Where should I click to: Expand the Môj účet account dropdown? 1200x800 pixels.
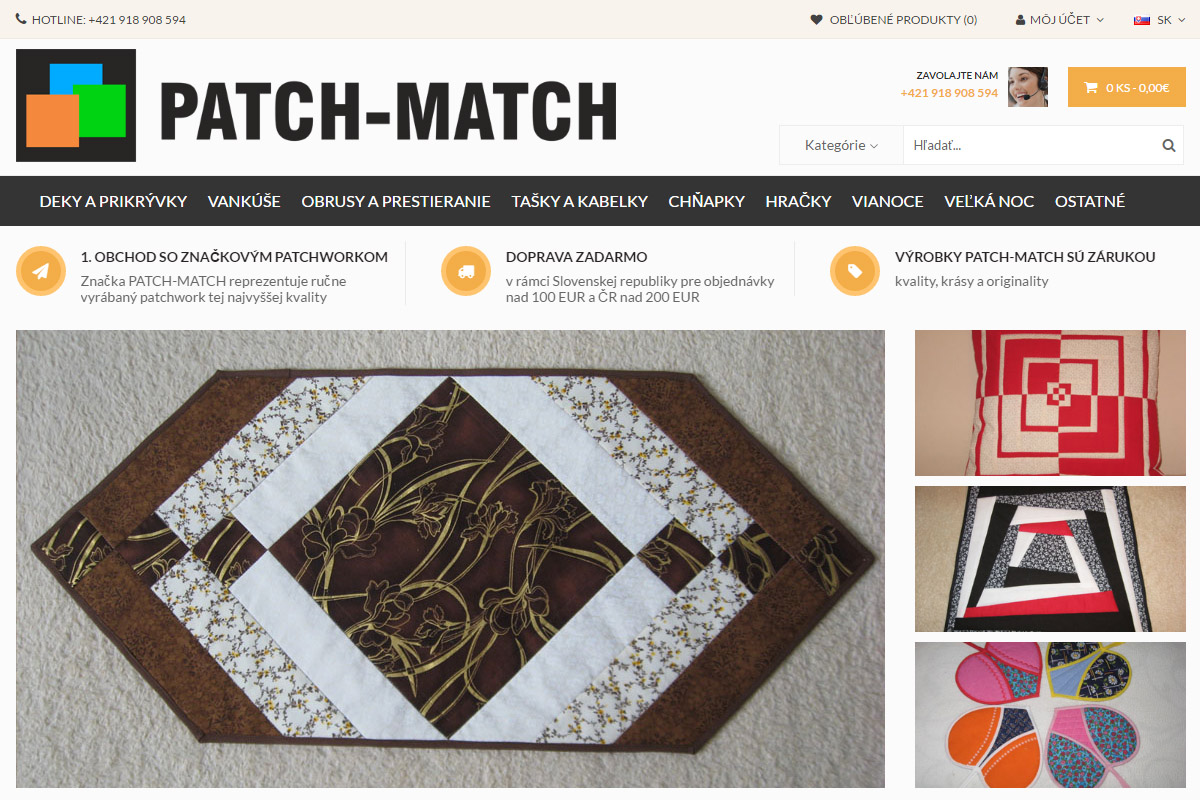click(1059, 19)
